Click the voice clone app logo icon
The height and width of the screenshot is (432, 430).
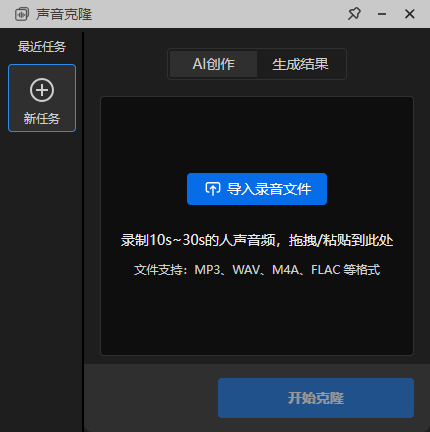(22, 14)
